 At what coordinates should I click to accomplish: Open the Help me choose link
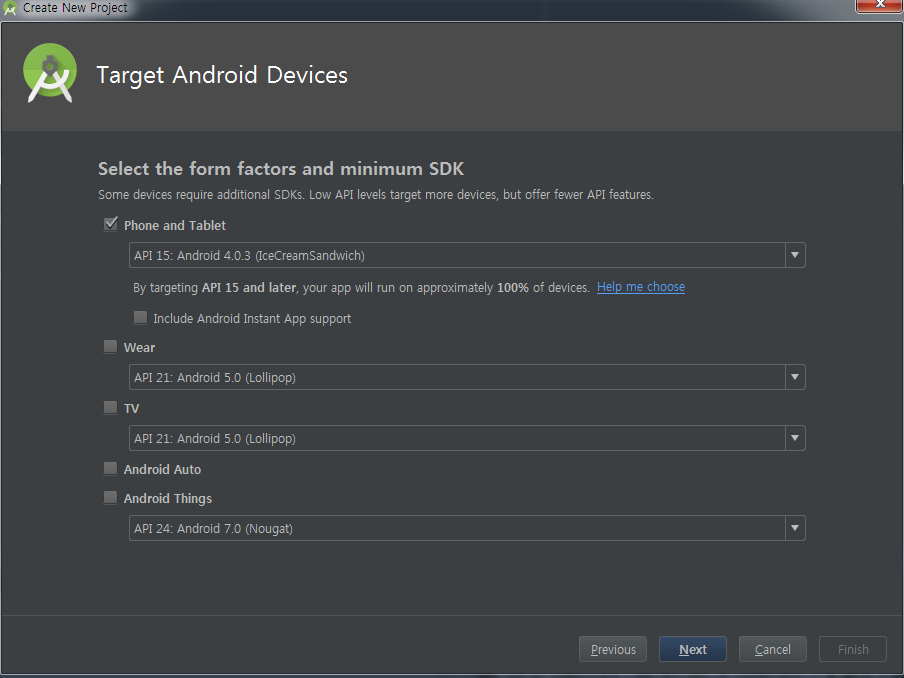point(640,287)
